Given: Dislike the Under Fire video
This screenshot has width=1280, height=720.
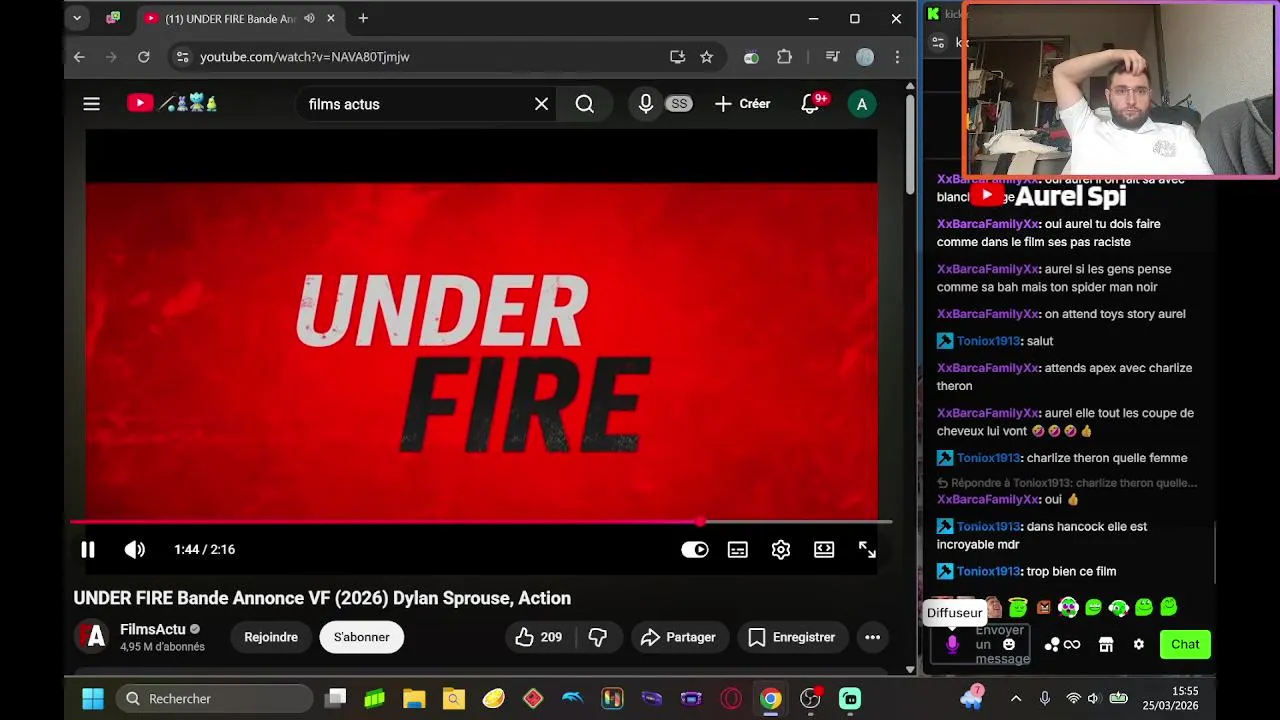Looking at the screenshot, I should (x=598, y=637).
